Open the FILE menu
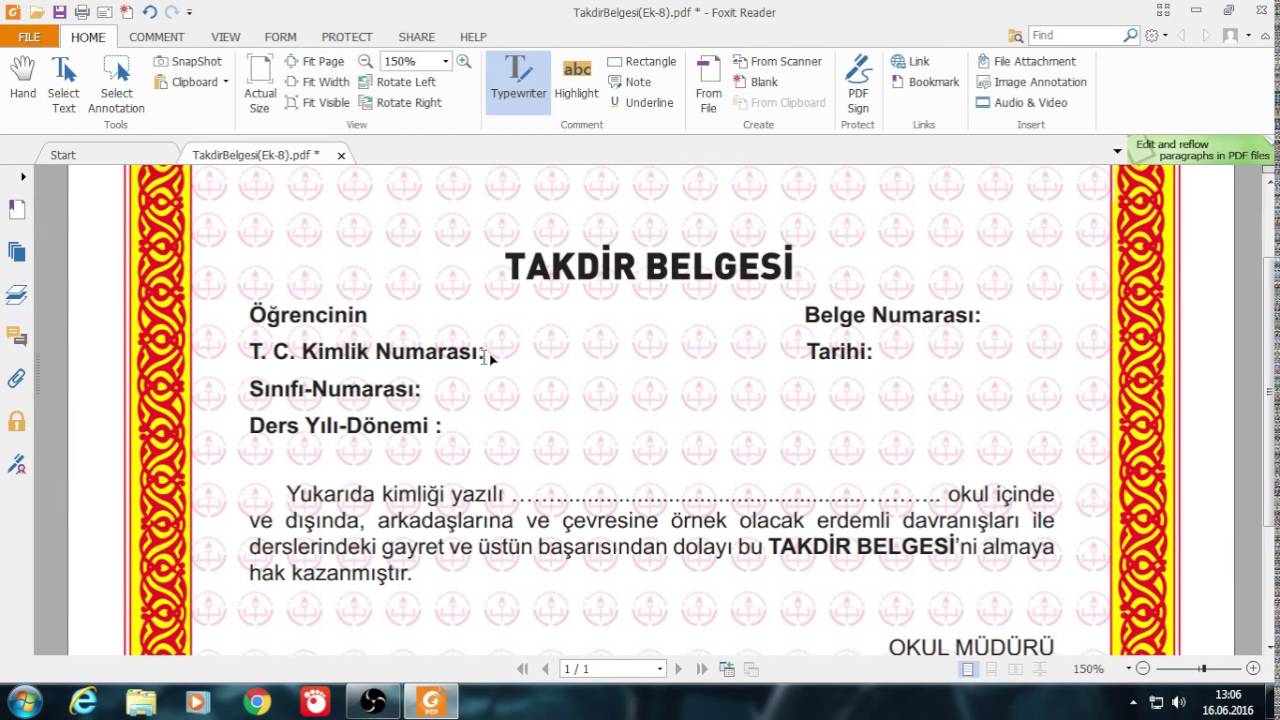 pos(29,37)
